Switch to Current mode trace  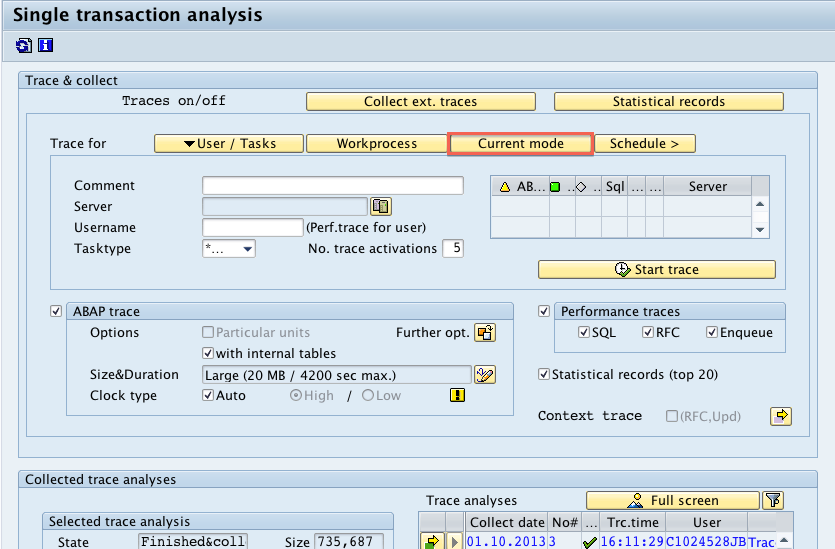pos(520,143)
